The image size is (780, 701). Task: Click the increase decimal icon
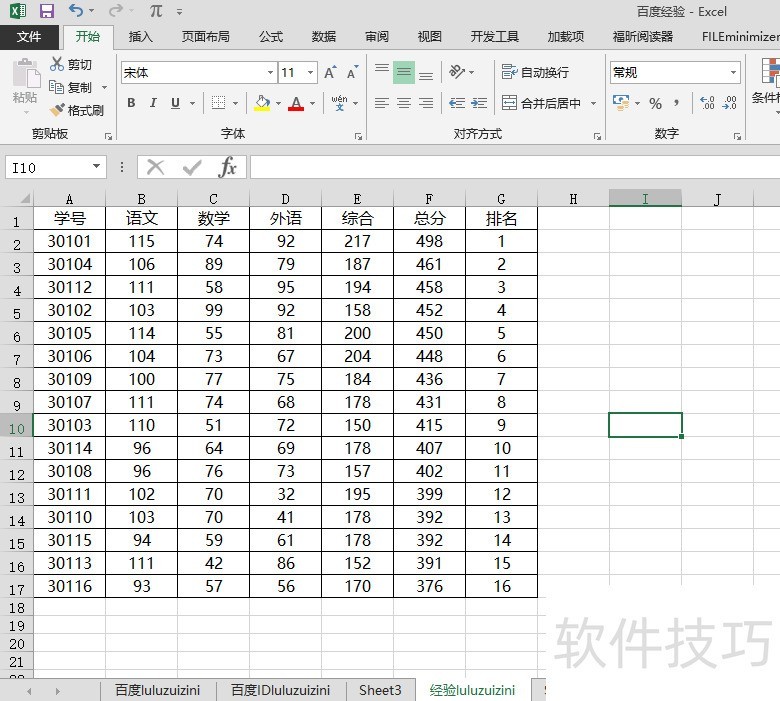click(707, 103)
